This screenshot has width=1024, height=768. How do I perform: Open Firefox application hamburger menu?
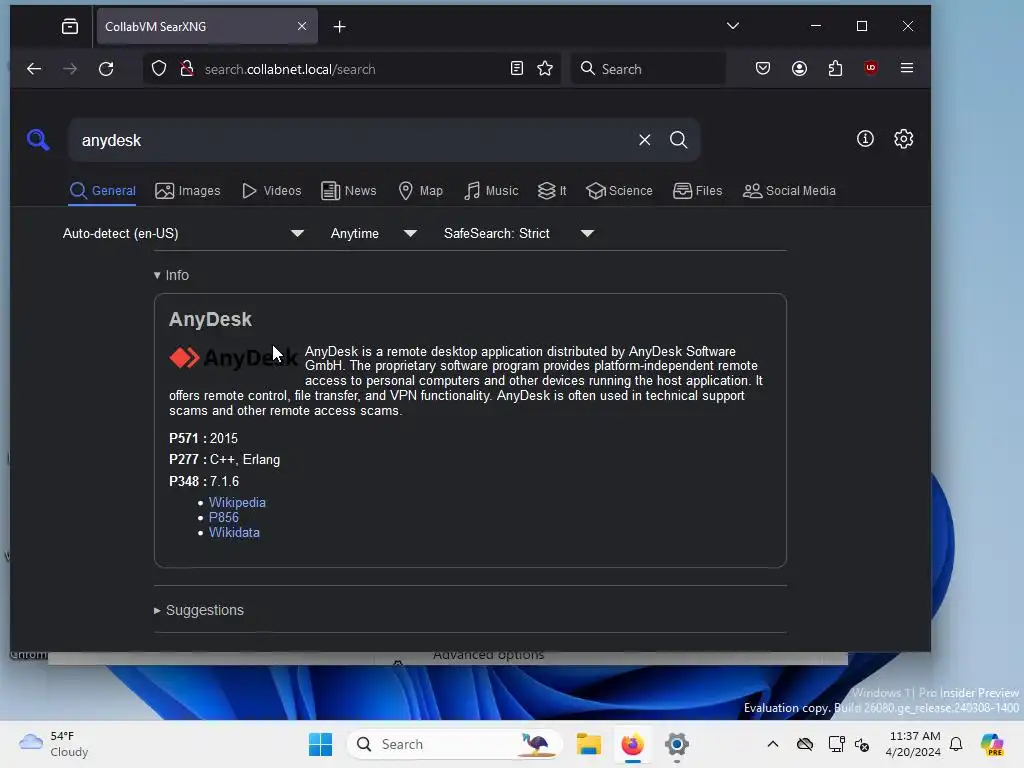tap(907, 68)
